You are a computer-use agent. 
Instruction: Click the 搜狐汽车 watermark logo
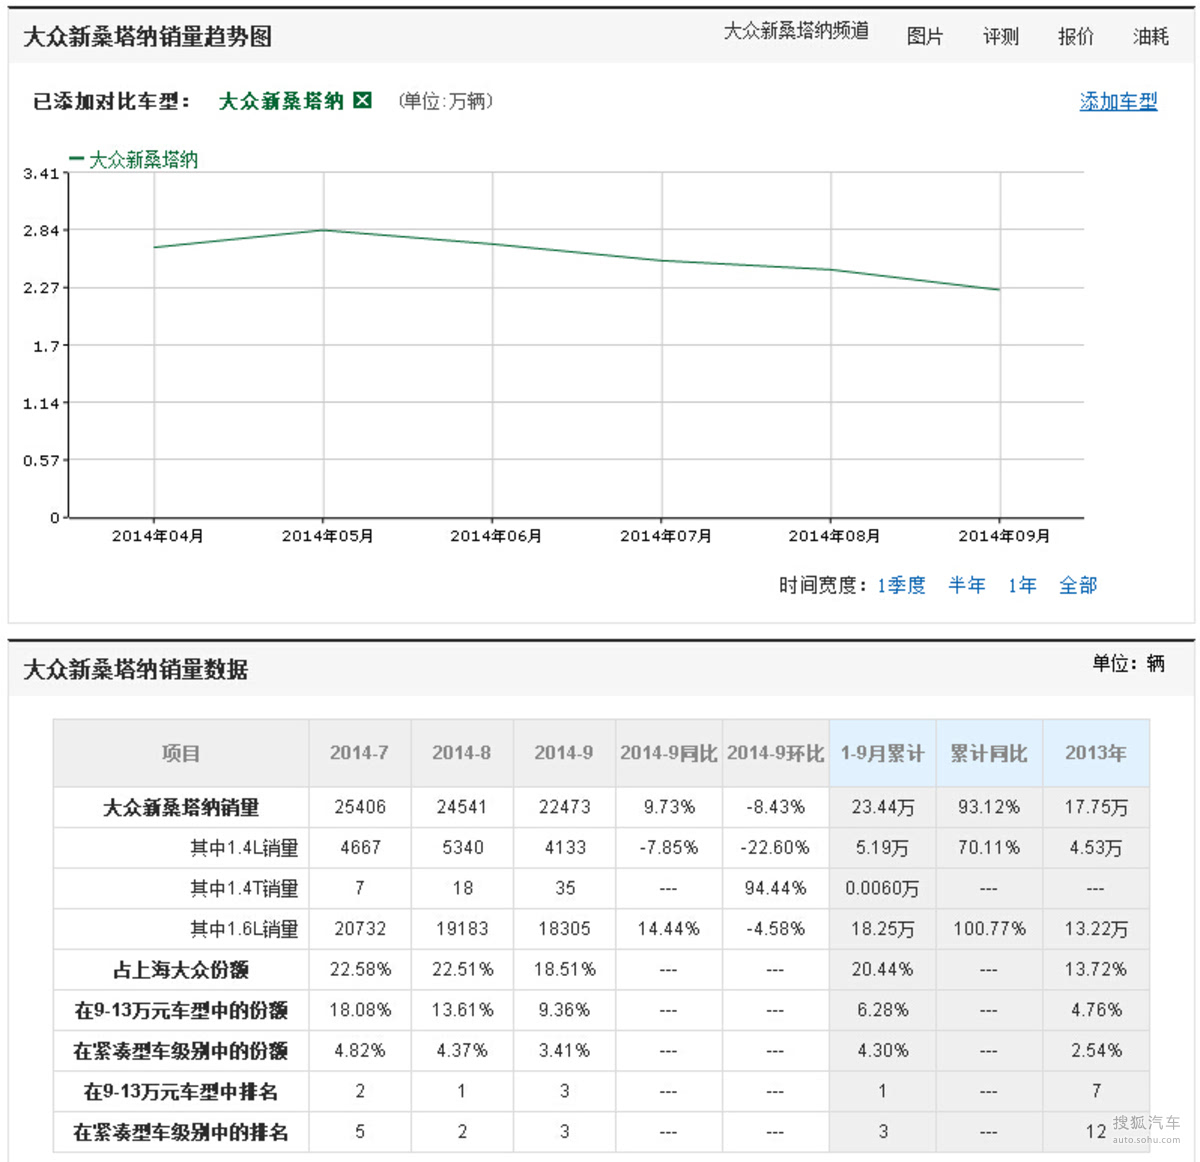click(1146, 1128)
